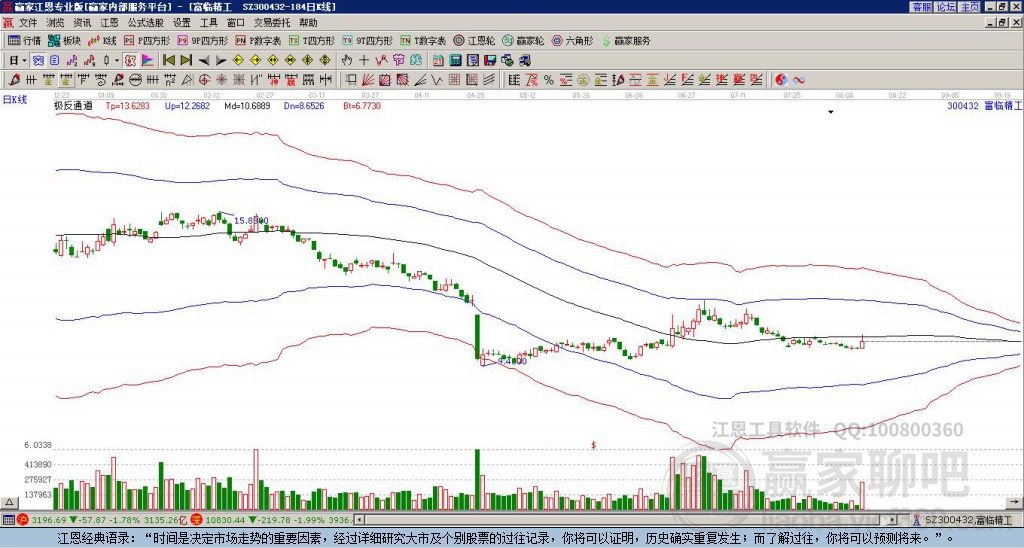Open the calendar icon in toolbar
Viewport: 1024px width, 548px height.
coord(438,61)
